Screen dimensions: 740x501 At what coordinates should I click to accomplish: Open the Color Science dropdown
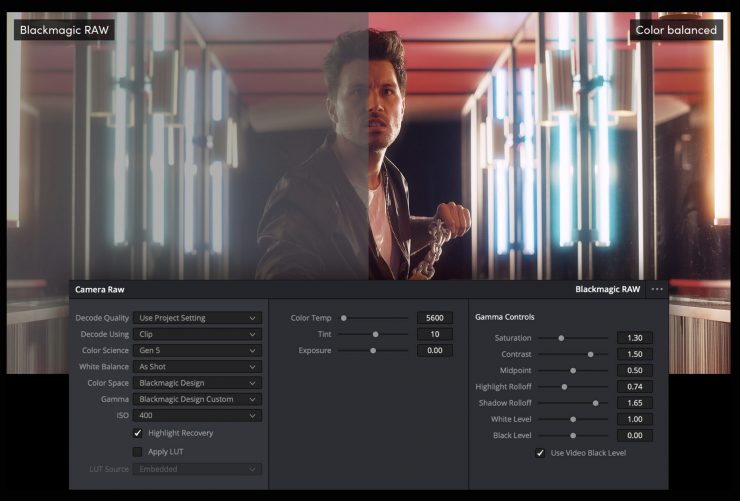coord(198,350)
